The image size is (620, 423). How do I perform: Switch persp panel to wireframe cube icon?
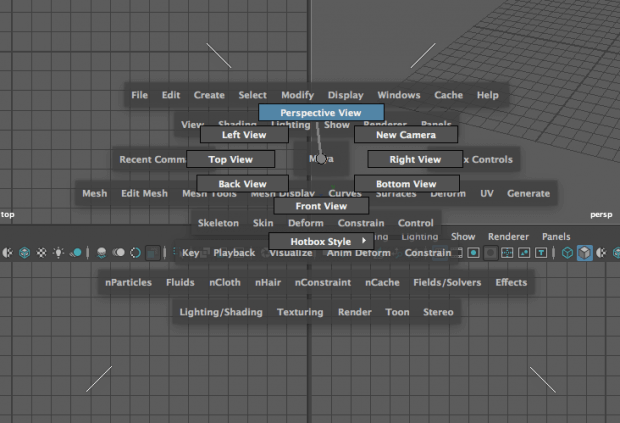pos(567,252)
